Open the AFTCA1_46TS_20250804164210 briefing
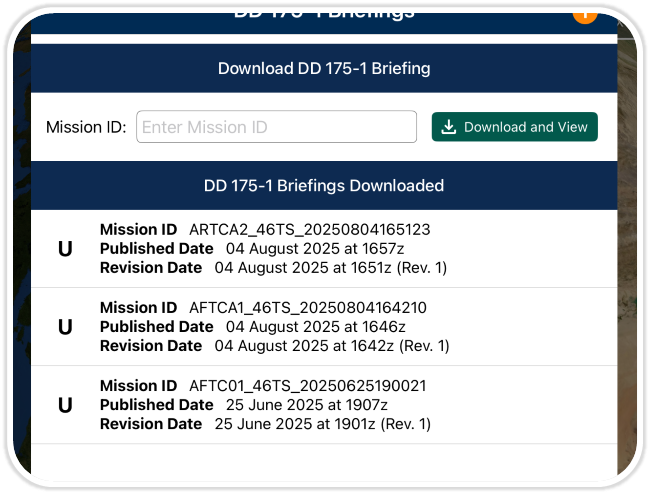This screenshot has width=650, height=494. (307, 307)
